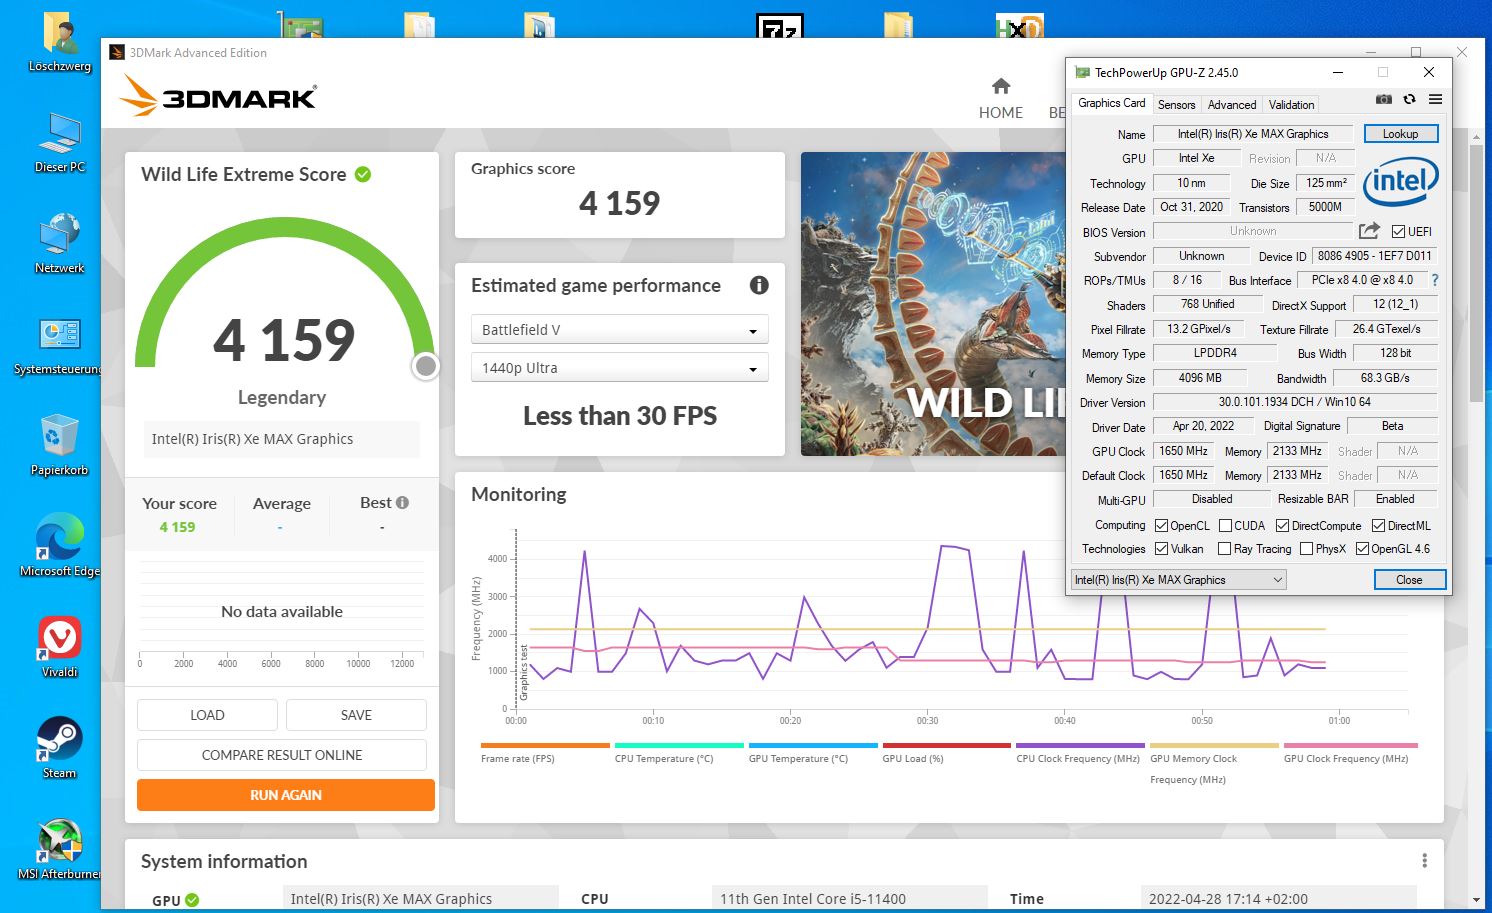Click the green GPU check icon in System information
Viewport: 1492px width, 913px height.
tap(192, 900)
